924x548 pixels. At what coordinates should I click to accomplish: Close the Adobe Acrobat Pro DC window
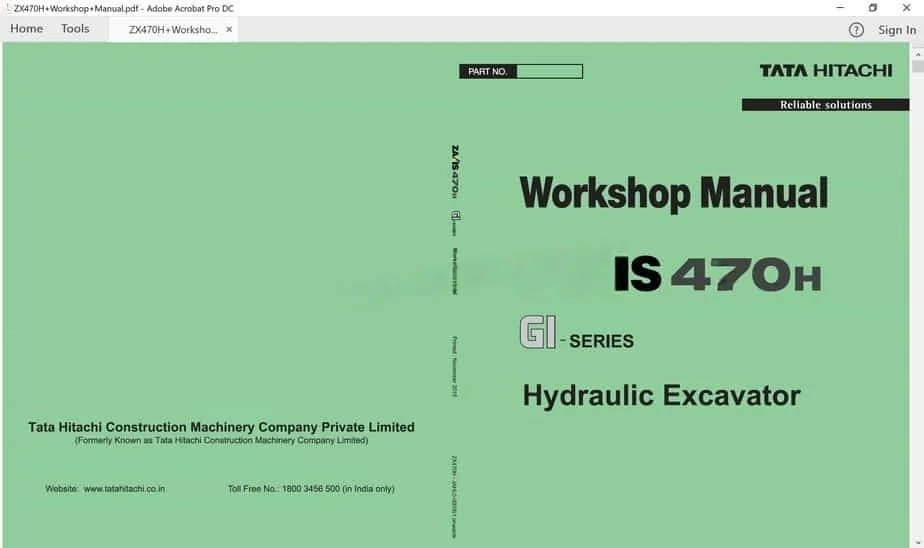pyautogui.click(x=906, y=8)
